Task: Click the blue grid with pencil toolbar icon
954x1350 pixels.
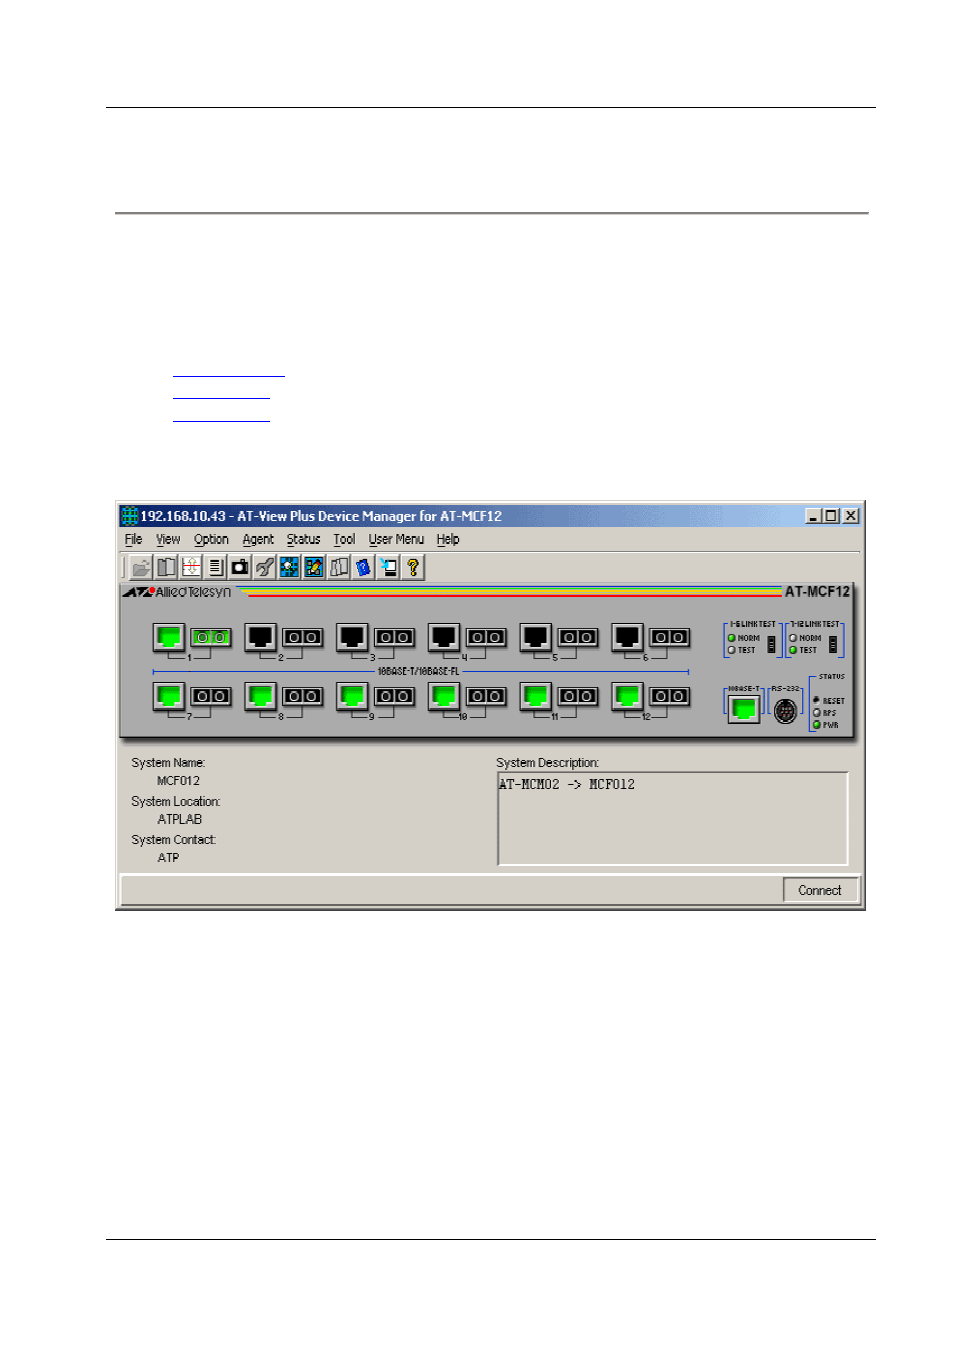Action: tap(314, 568)
